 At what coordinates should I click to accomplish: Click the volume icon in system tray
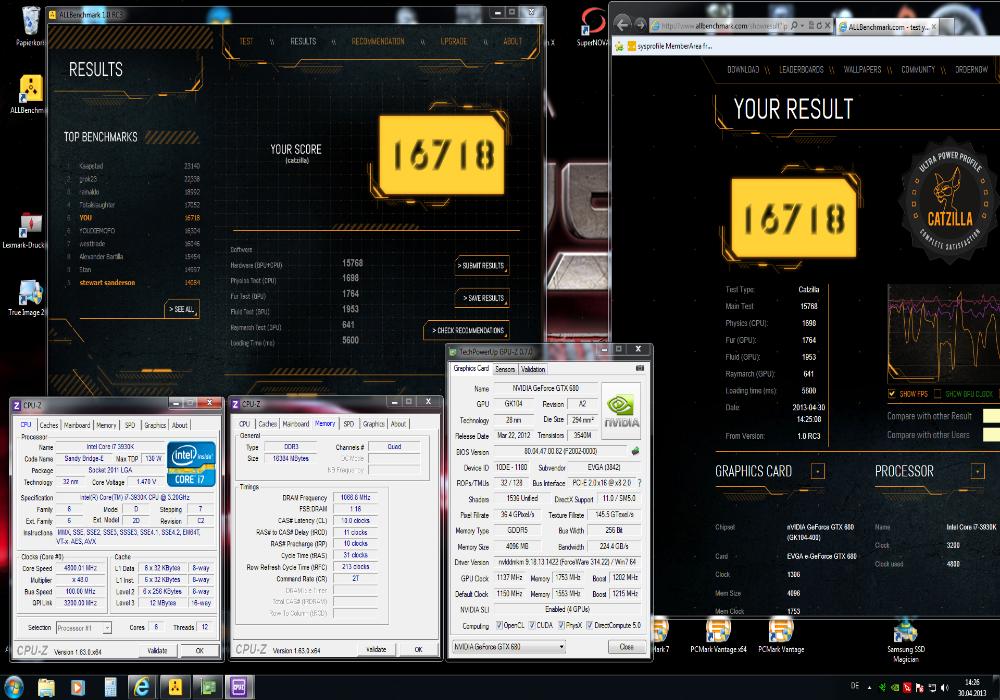[944, 687]
